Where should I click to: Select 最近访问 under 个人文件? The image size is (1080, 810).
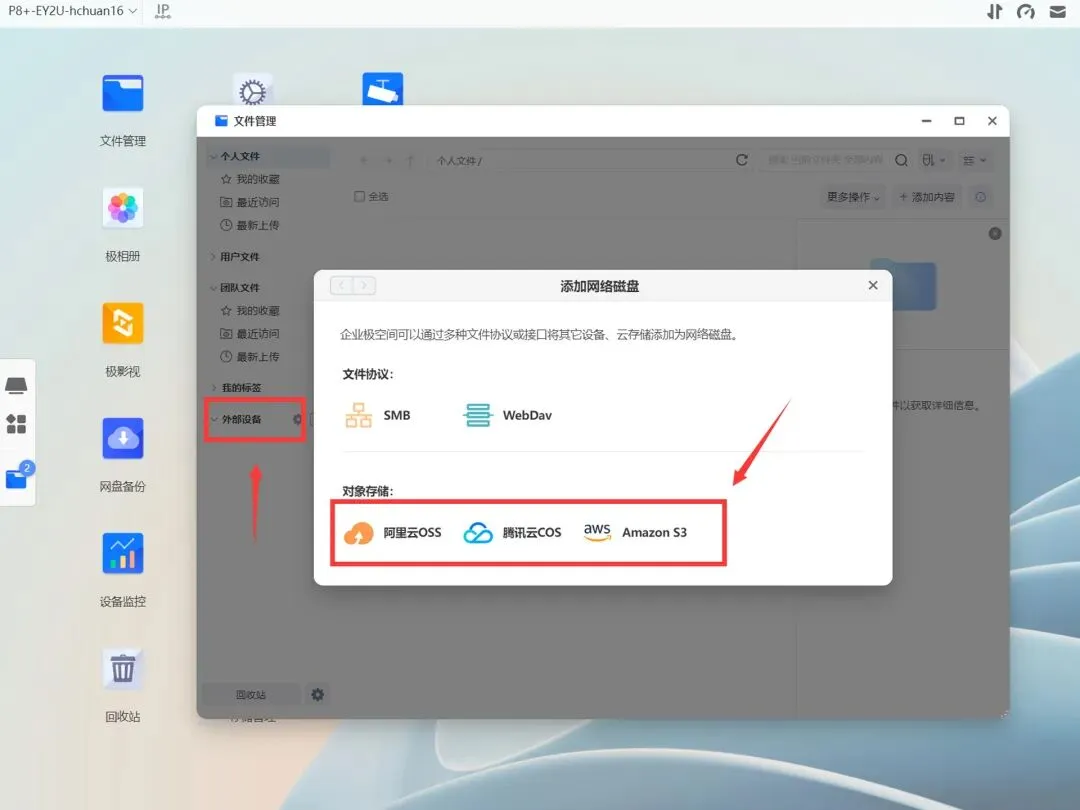[x=250, y=202]
